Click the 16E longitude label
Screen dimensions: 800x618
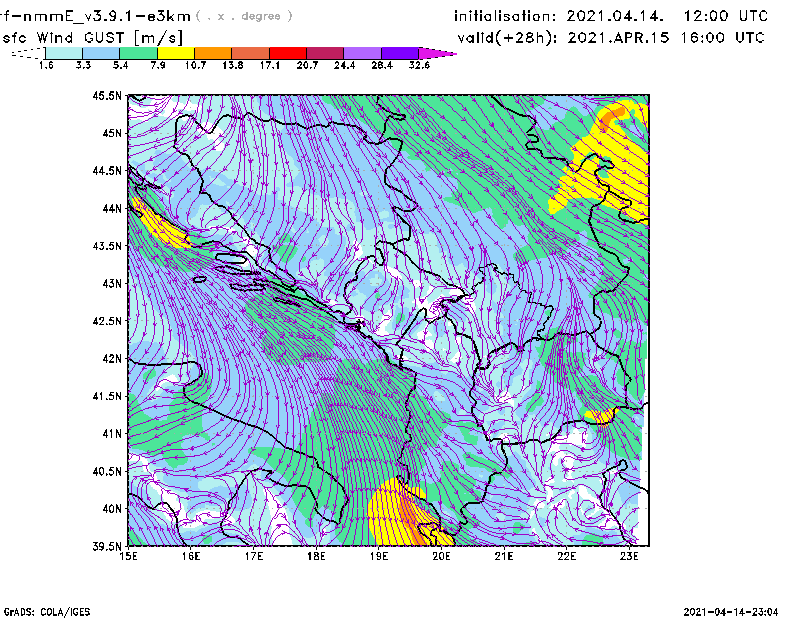pos(191,556)
